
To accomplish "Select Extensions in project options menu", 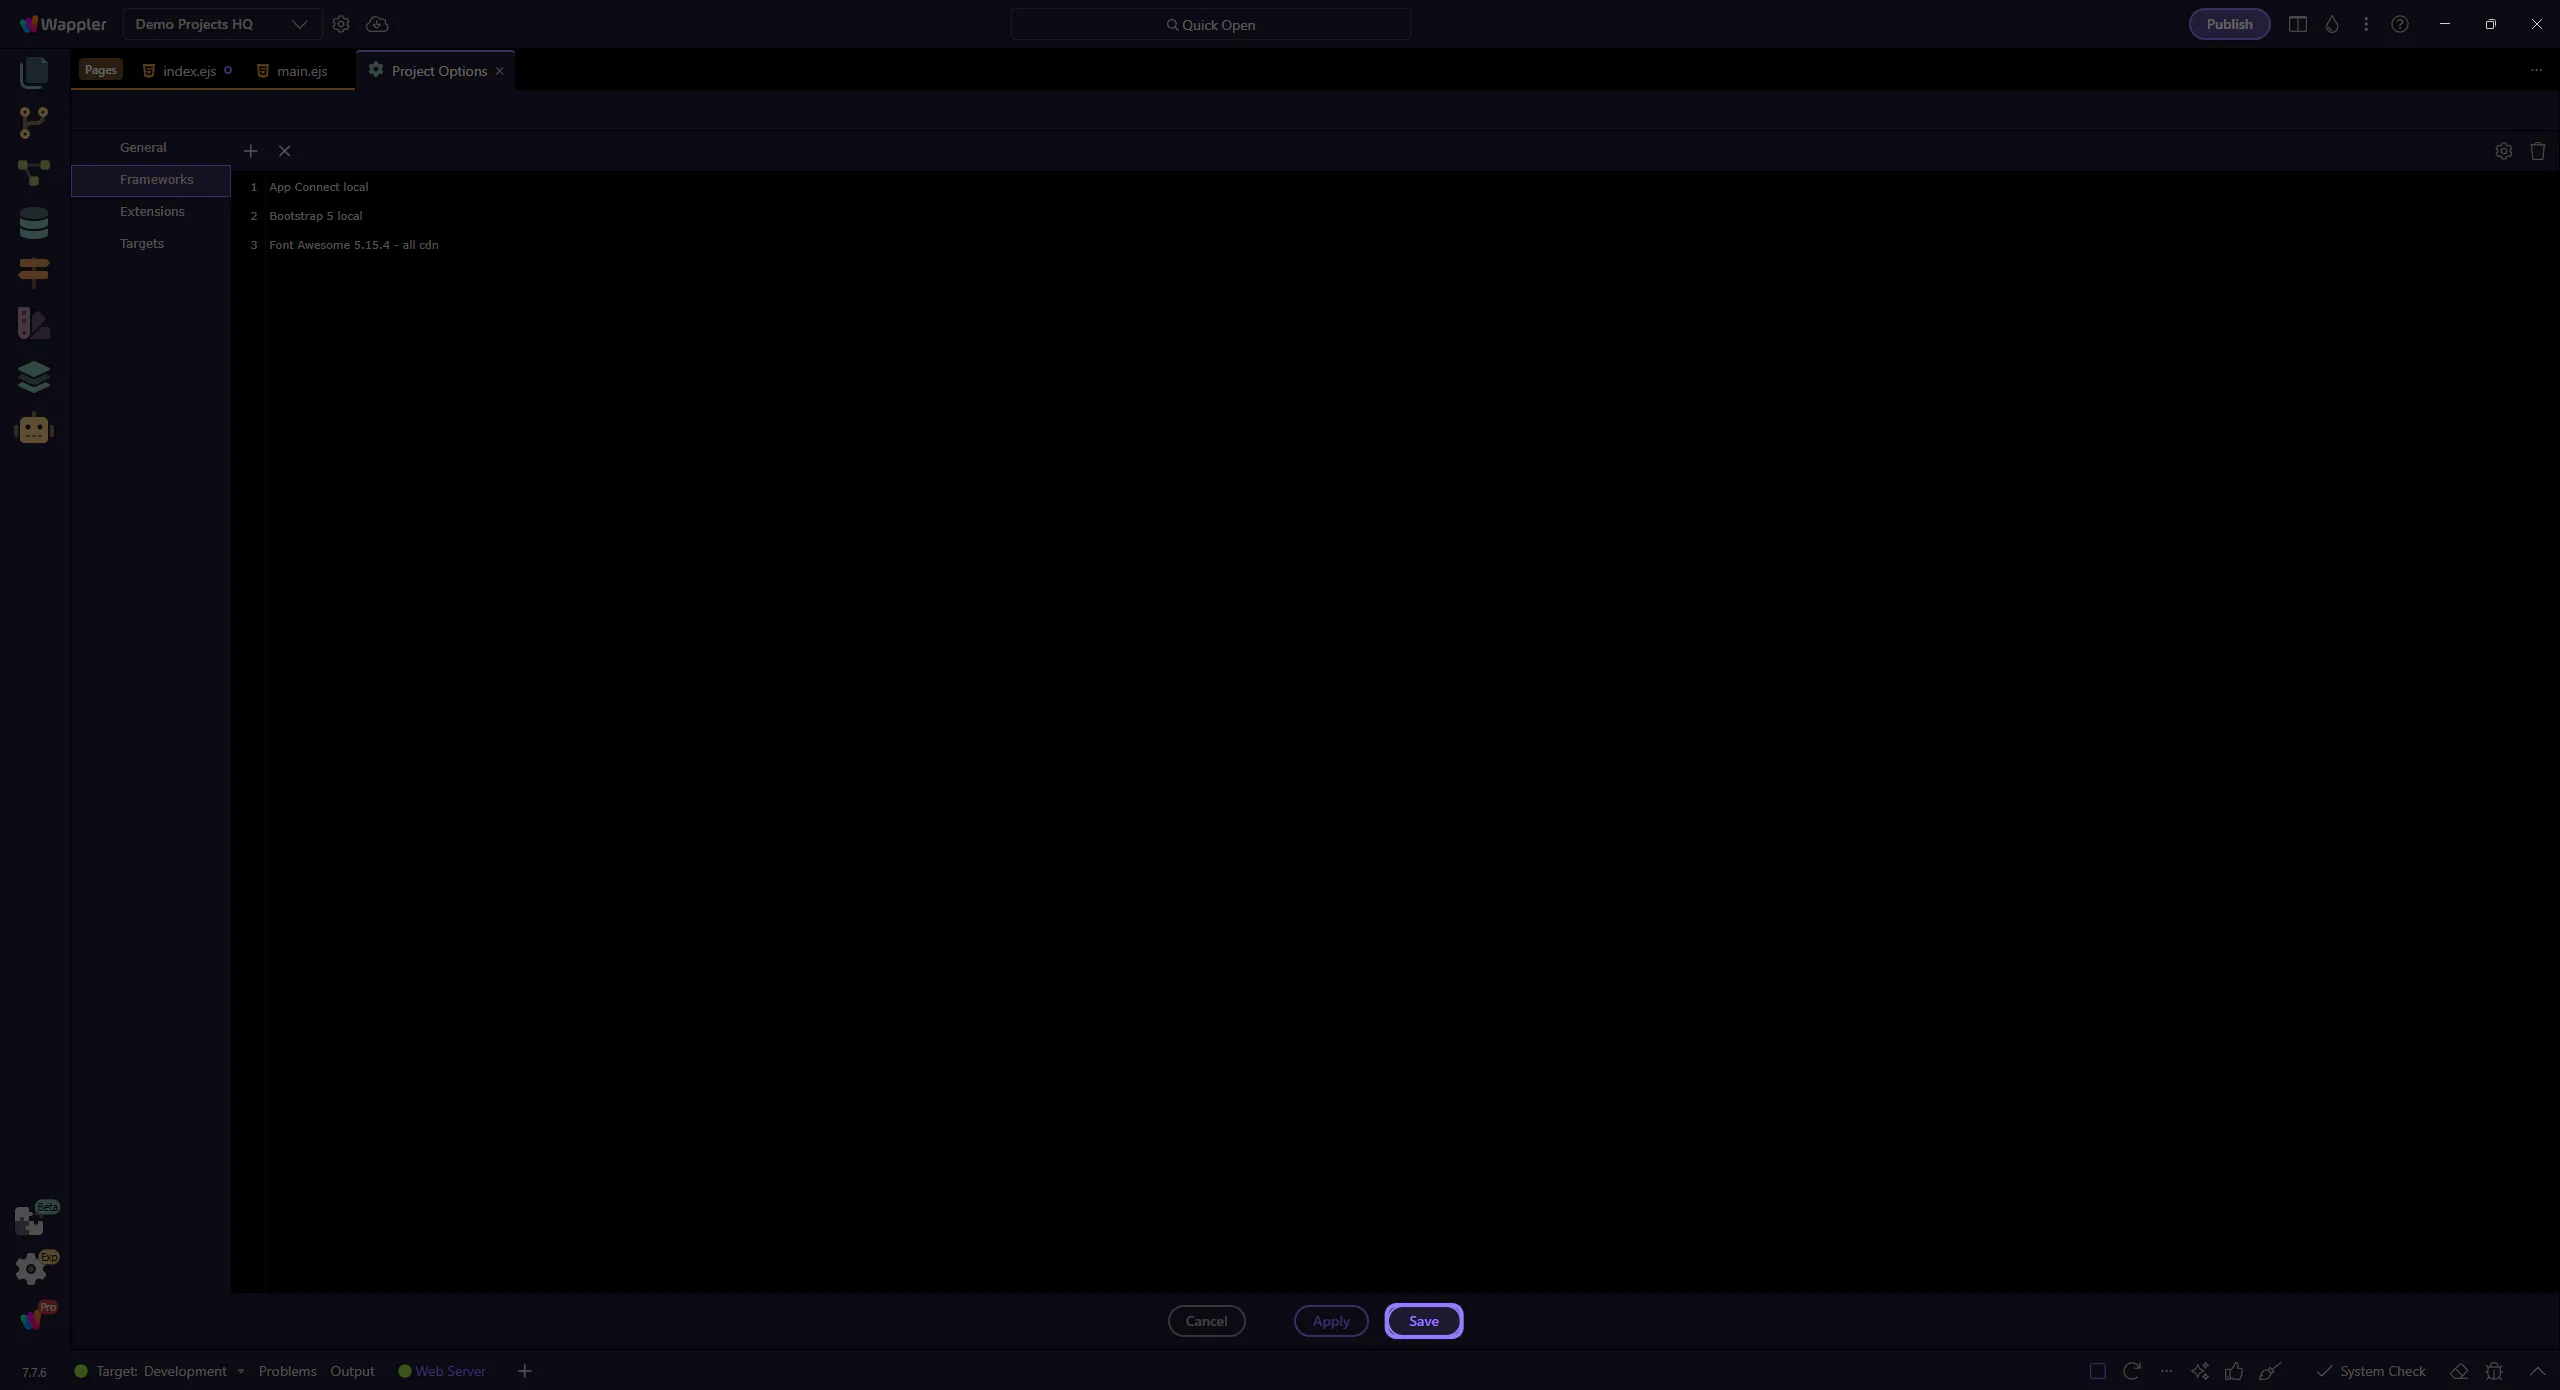I will [152, 211].
